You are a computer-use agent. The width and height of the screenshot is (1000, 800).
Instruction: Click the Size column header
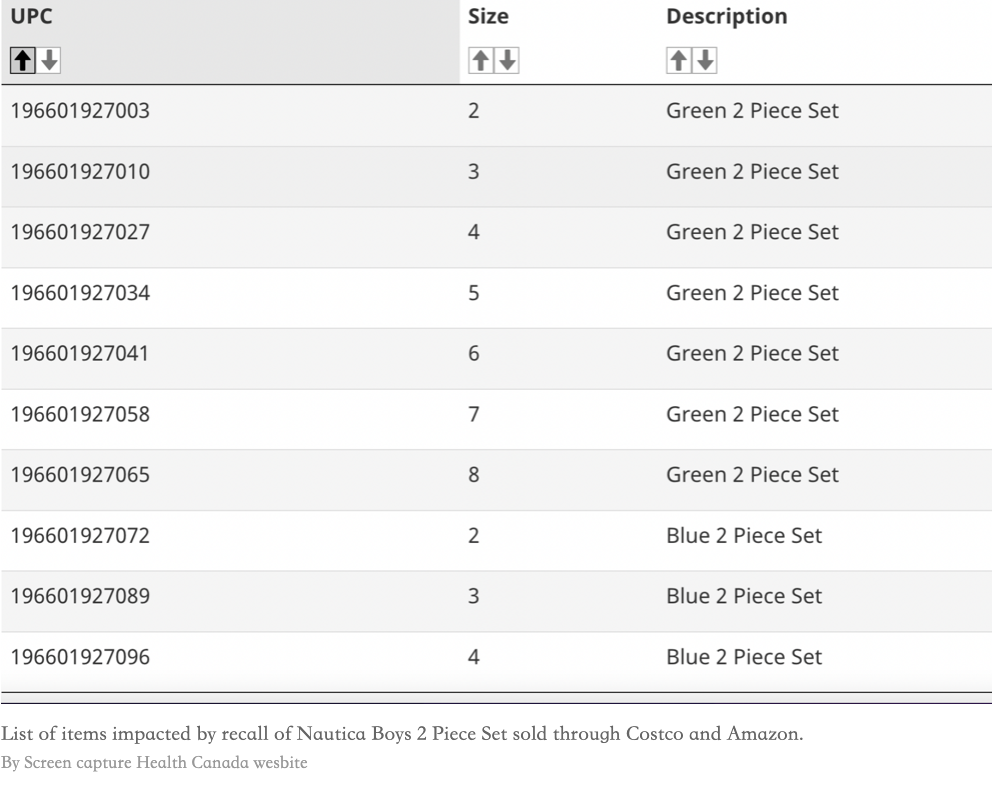pyautogui.click(x=489, y=17)
